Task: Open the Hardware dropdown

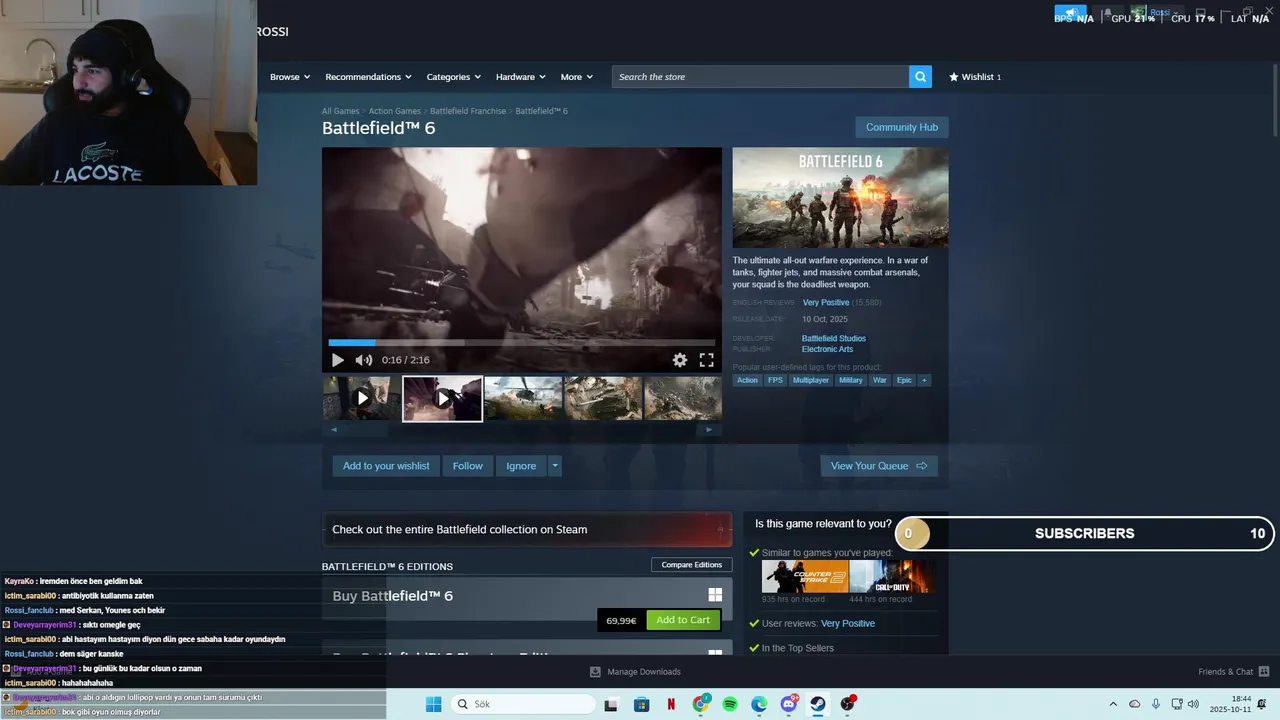Action: coord(521,77)
